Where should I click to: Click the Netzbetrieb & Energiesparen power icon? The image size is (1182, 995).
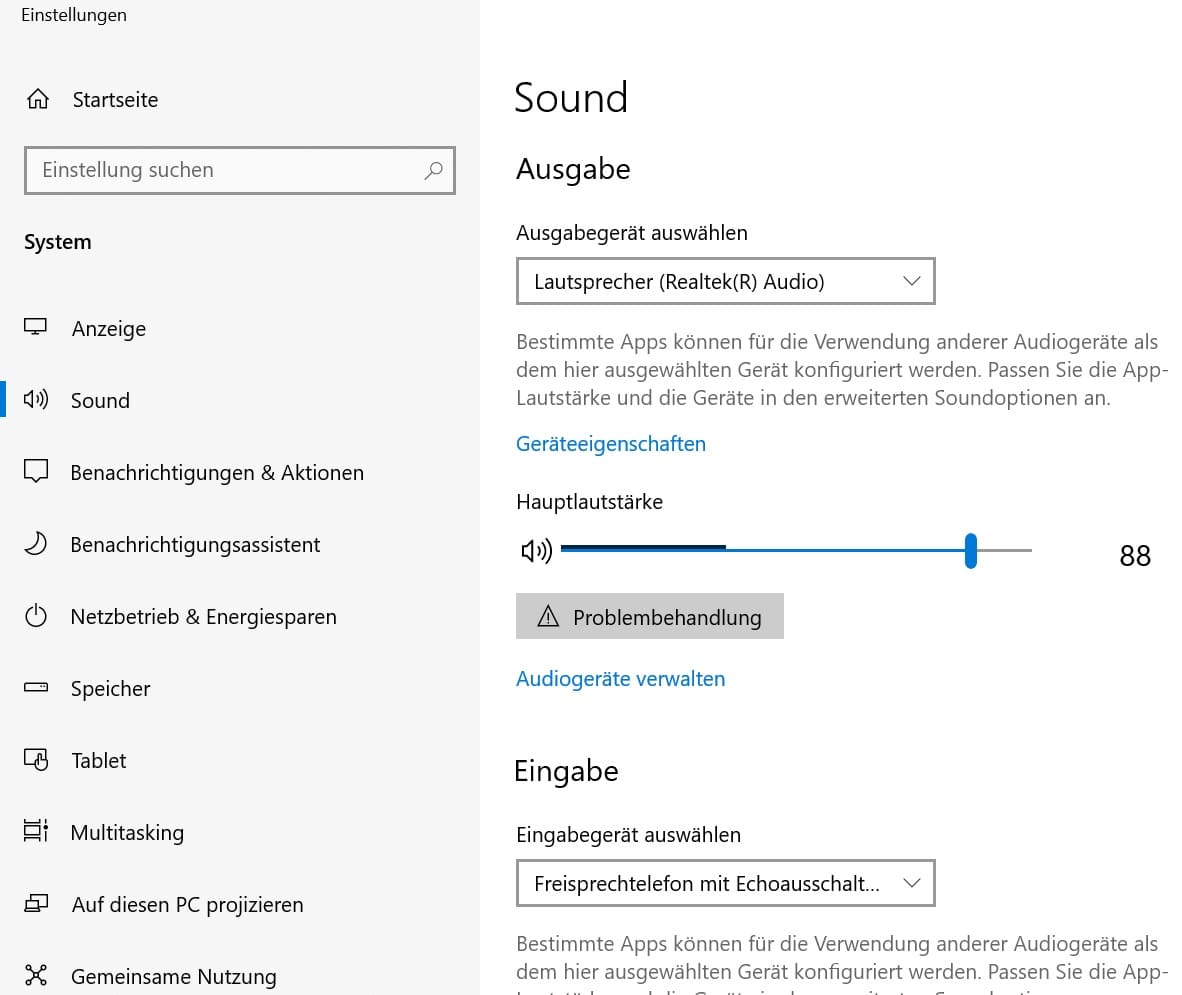36,616
